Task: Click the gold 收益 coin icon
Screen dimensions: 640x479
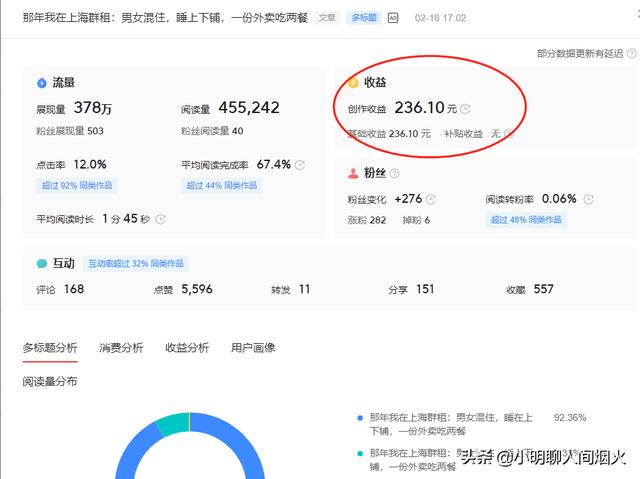Action: (353, 82)
